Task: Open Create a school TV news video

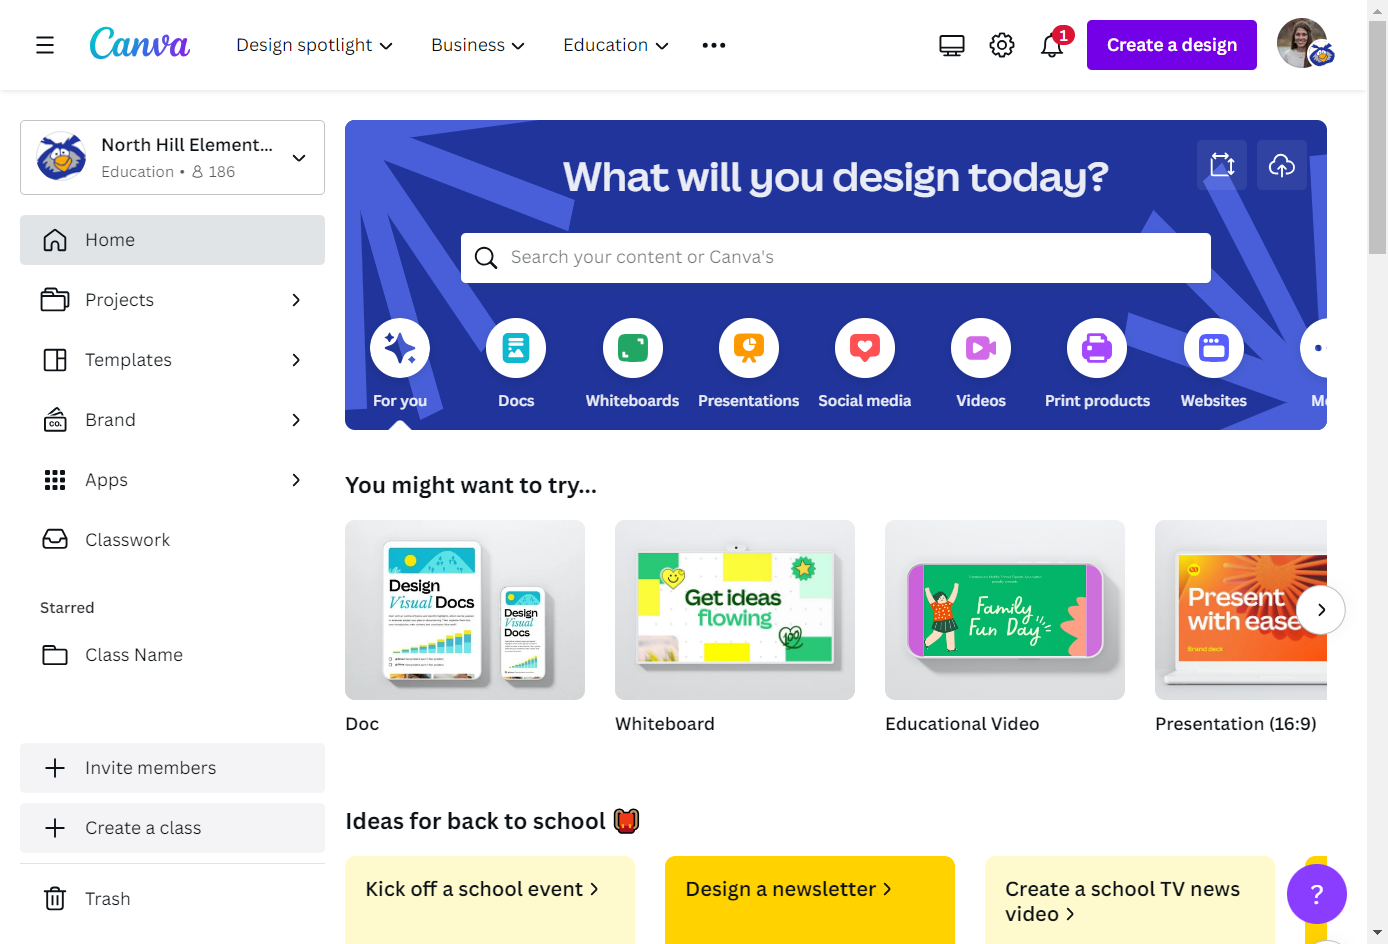Action: click(1130, 900)
